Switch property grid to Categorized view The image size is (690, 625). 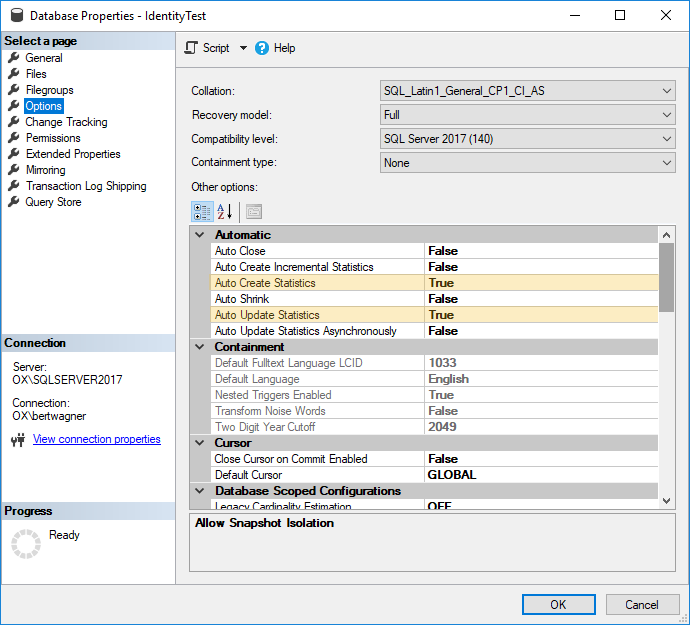(202, 212)
